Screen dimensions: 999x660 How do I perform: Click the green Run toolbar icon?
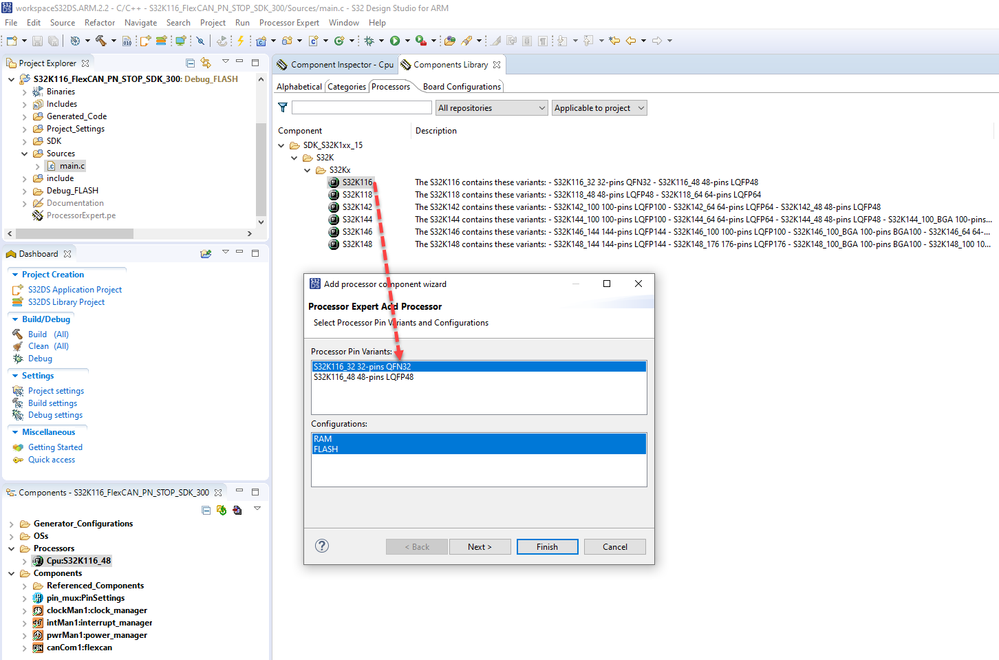395,41
